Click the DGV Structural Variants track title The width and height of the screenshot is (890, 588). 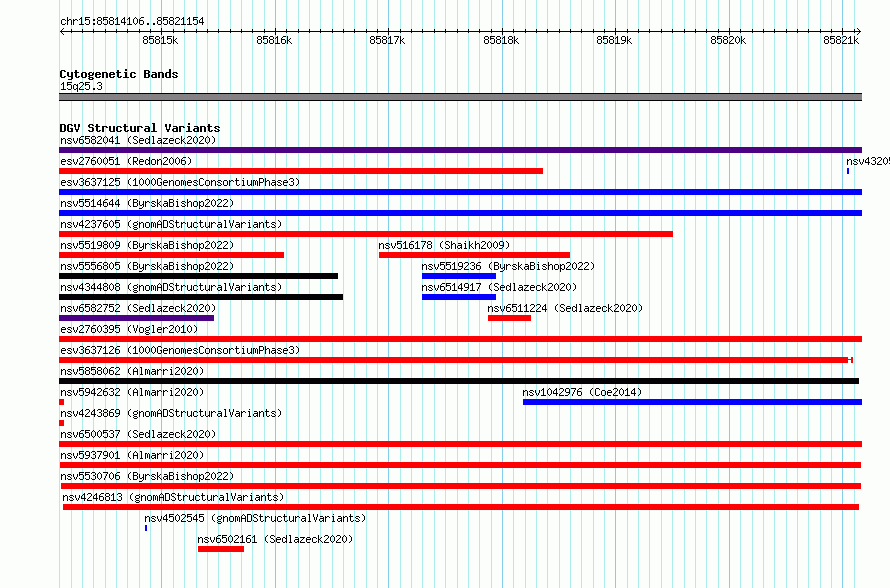pos(140,128)
